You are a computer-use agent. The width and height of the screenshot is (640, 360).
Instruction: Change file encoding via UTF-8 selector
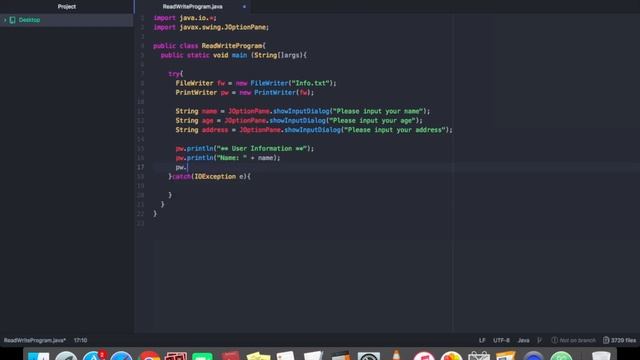(501, 340)
